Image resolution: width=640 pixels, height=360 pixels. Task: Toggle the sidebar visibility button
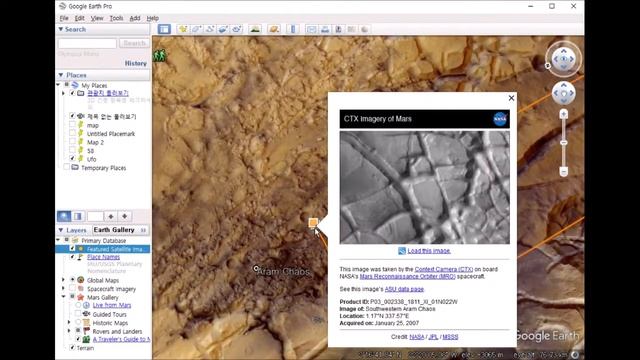(164, 29)
